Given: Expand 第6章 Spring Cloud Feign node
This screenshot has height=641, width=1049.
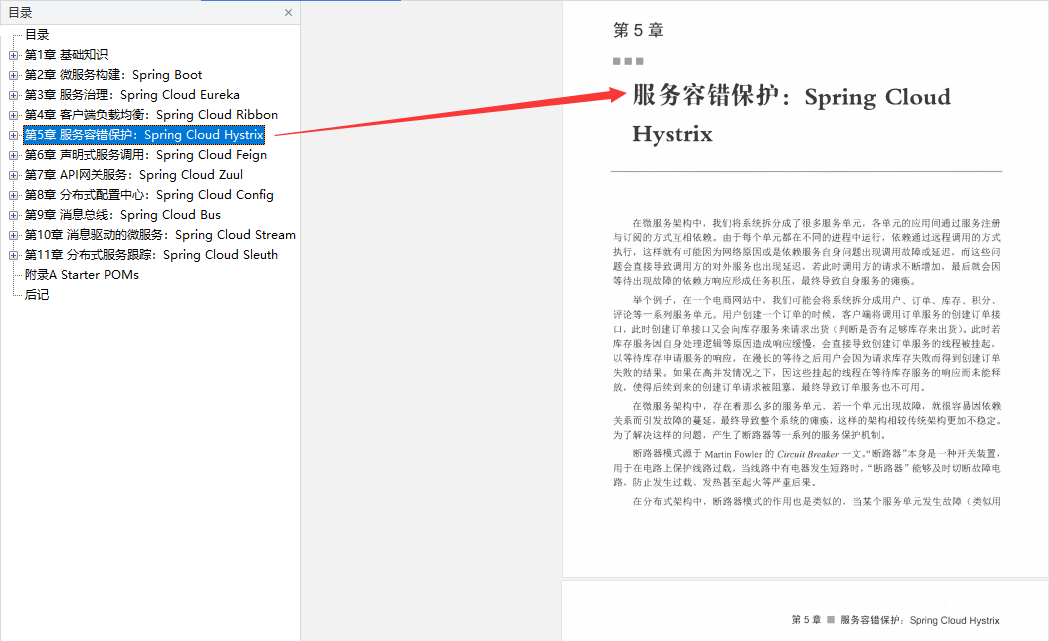Looking at the screenshot, I should click(x=13, y=155).
